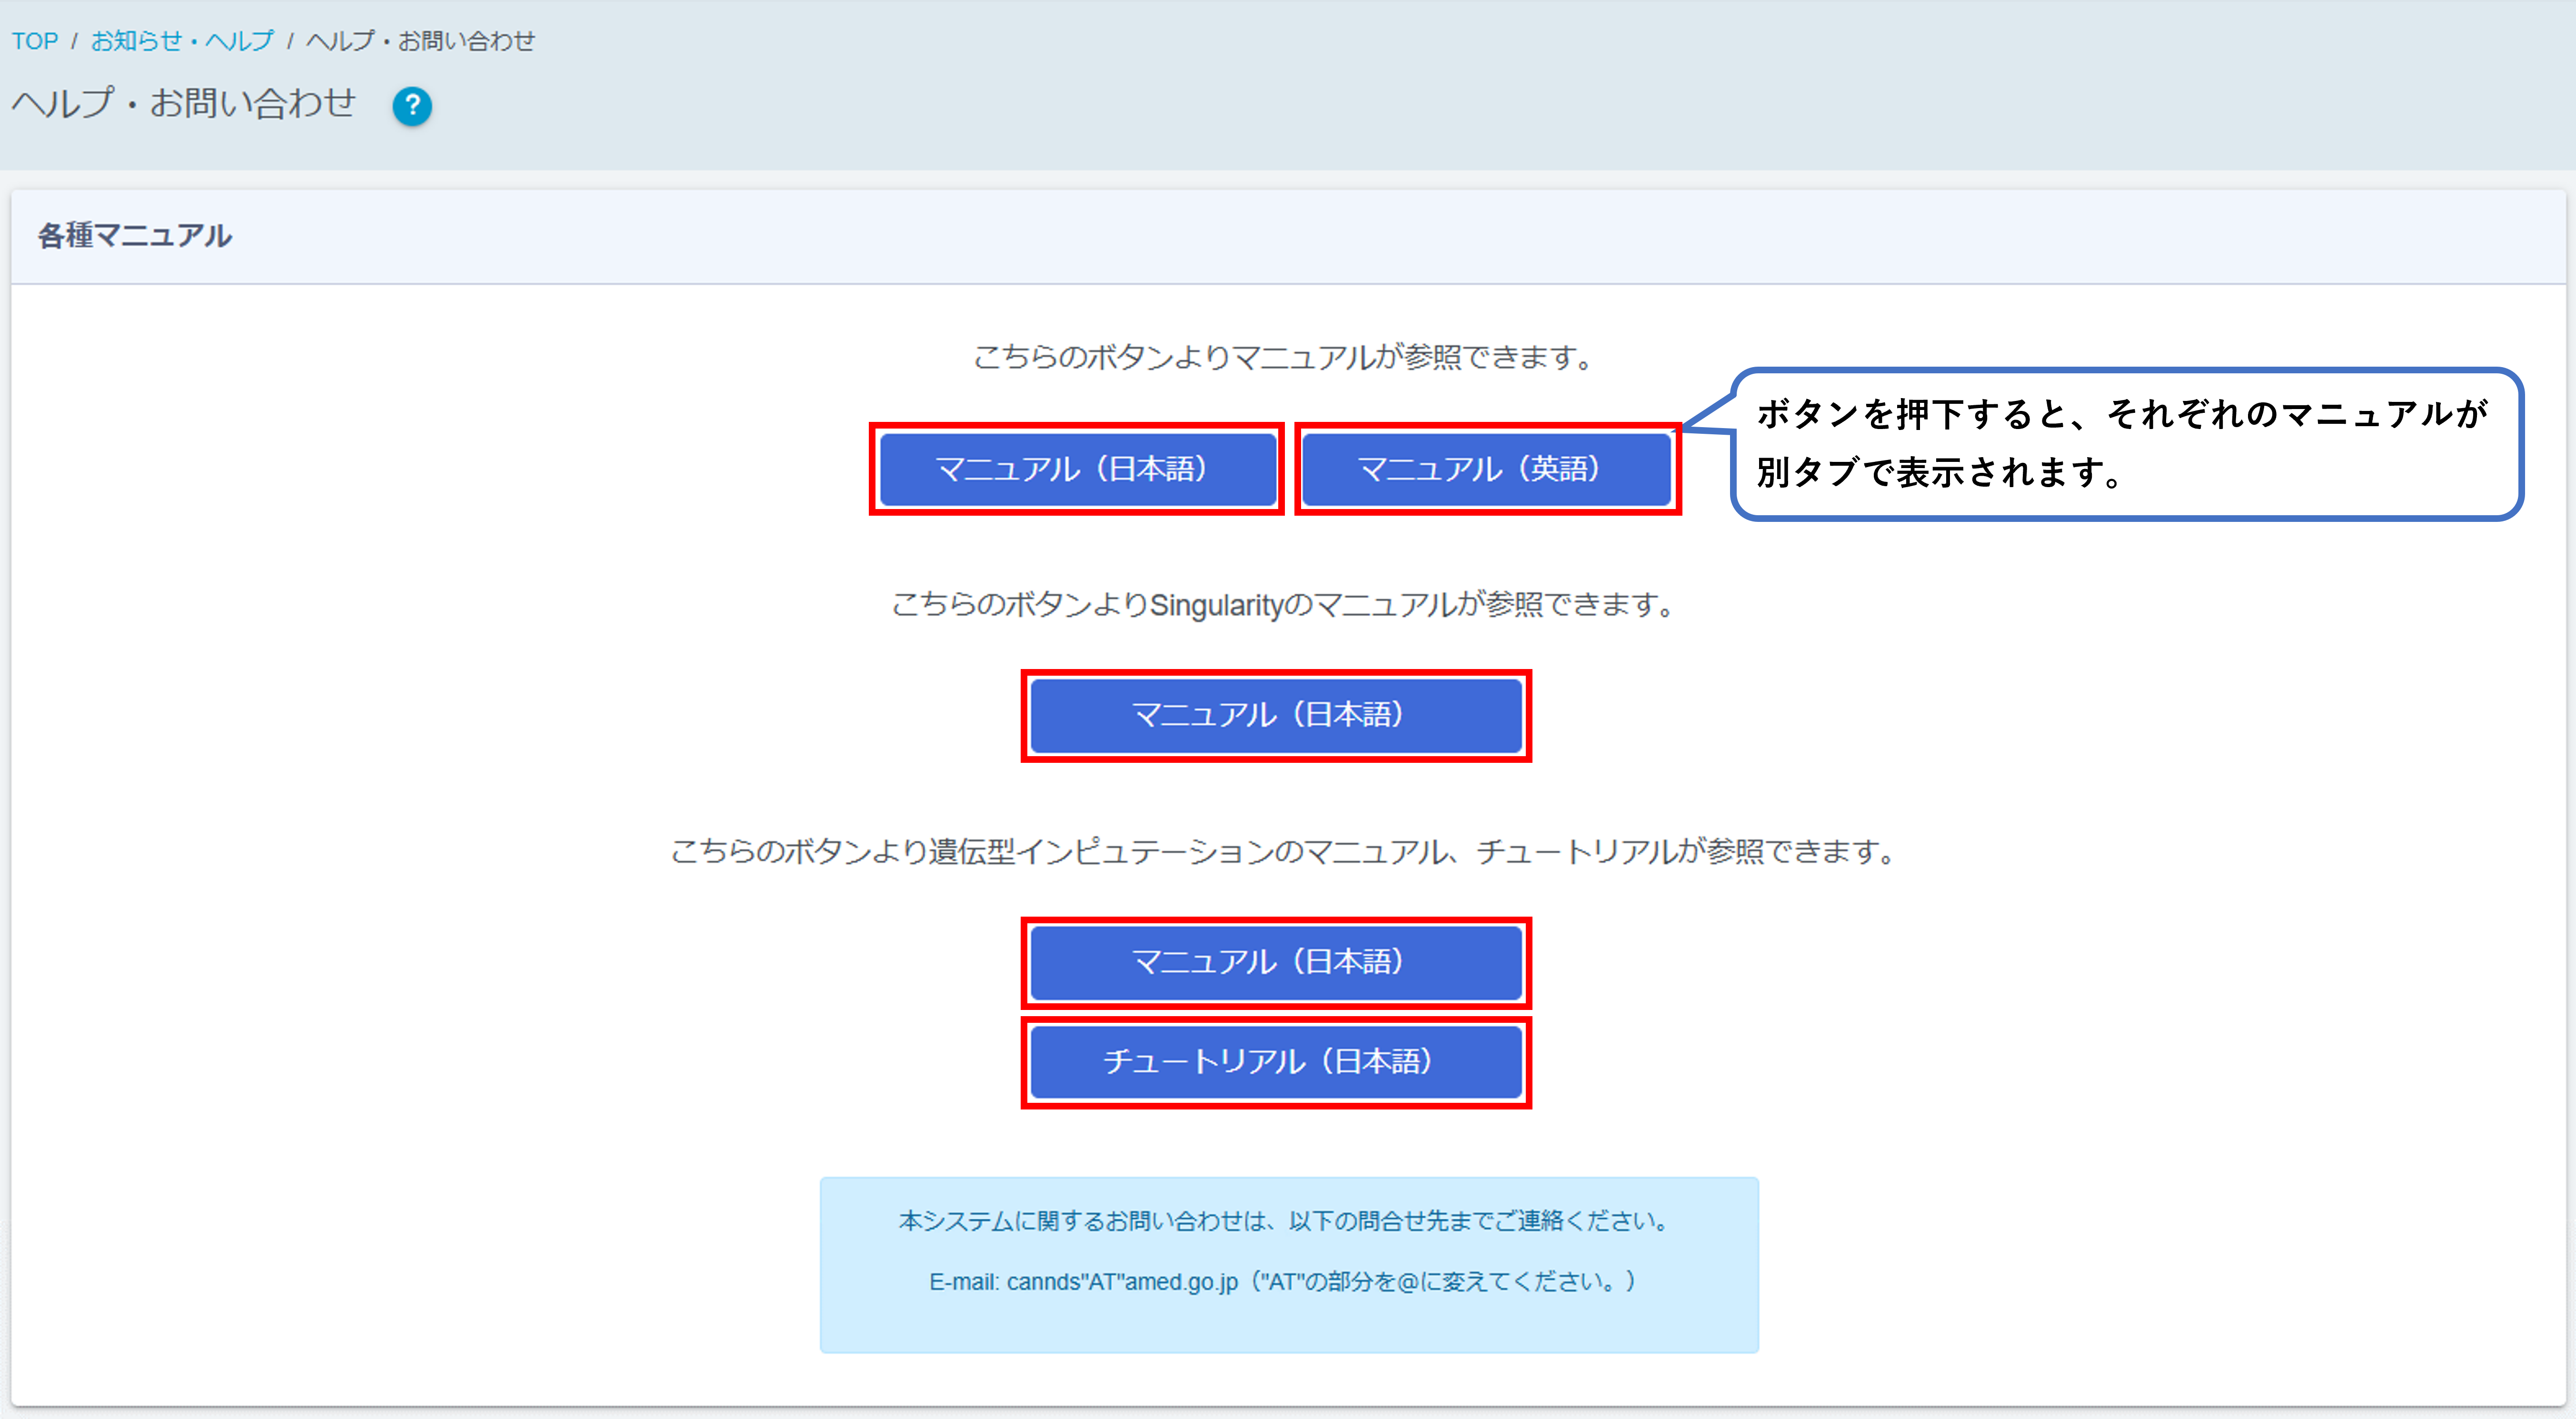Click the contact information info box
The height and width of the screenshot is (1419, 2576).
tap(1290, 1263)
